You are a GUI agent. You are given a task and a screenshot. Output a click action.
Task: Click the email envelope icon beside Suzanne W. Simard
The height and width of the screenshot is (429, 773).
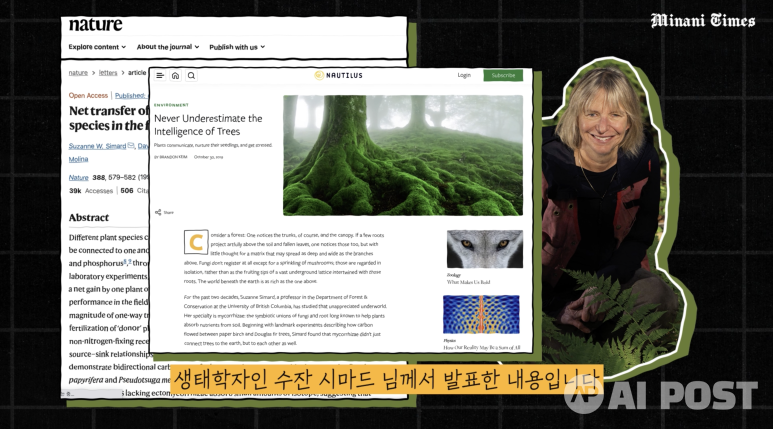(131, 145)
